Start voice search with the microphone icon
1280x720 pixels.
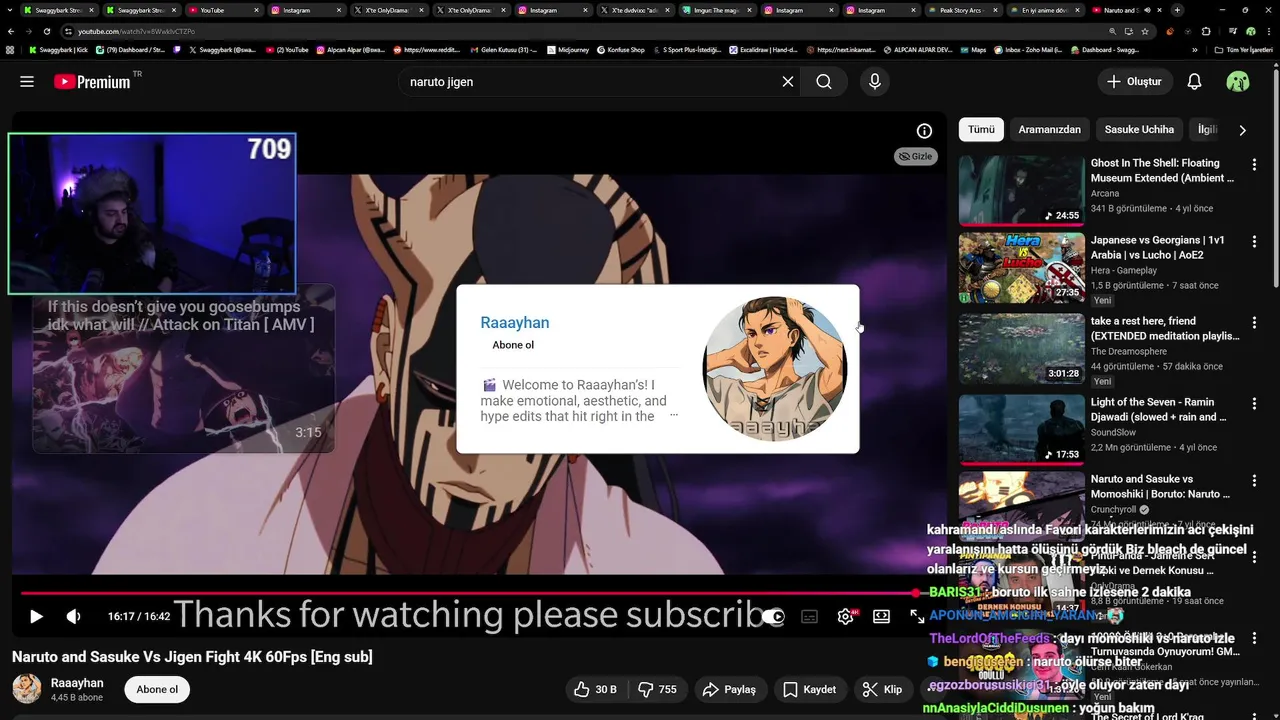click(x=875, y=82)
